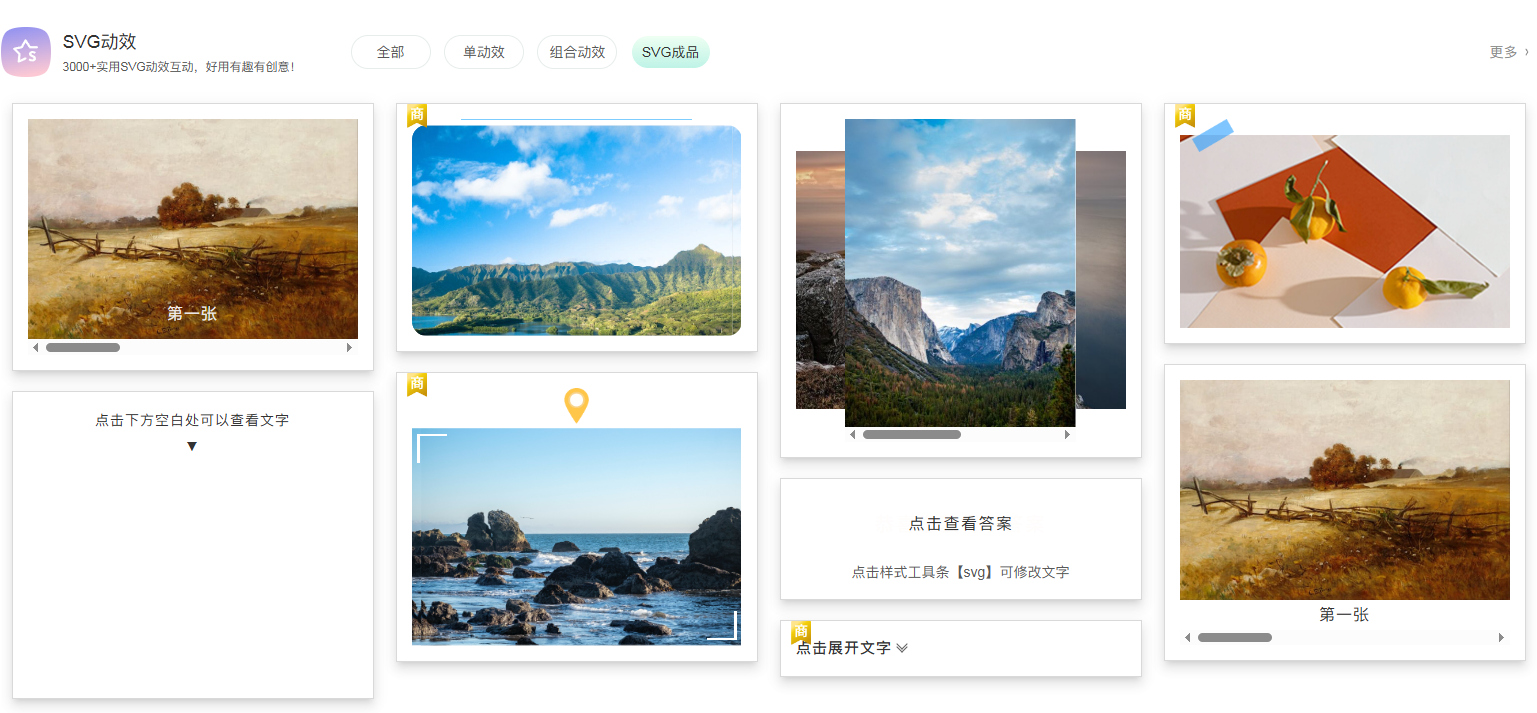
Task: Click the text 点击样式工具条【svg】可修改文字
Action: pyautogui.click(x=961, y=573)
